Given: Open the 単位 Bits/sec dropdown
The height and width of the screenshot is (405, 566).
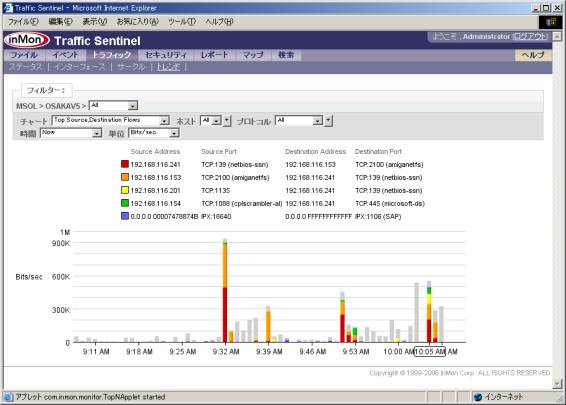Looking at the screenshot, I should [x=154, y=133].
